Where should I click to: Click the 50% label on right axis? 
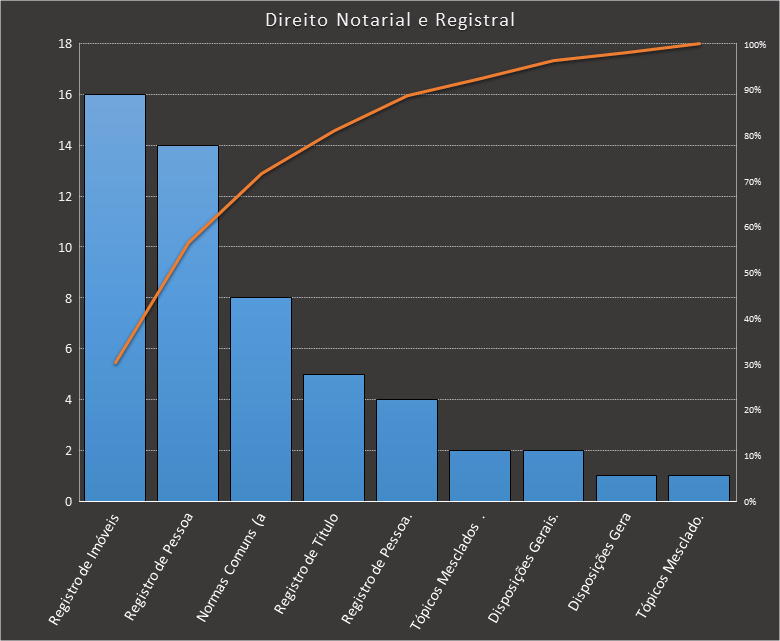(753, 273)
